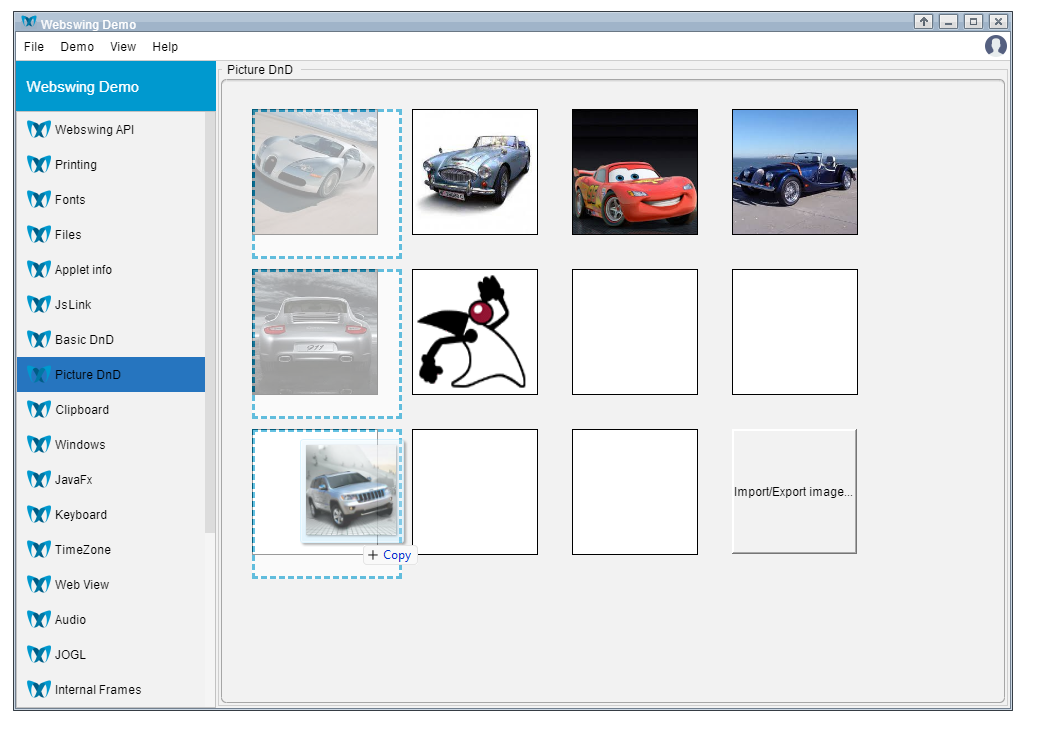The width and height of the screenshot is (1038, 733).
Task: Click the butterfly icon beside JOGL
Action: (x=39, y=655)
